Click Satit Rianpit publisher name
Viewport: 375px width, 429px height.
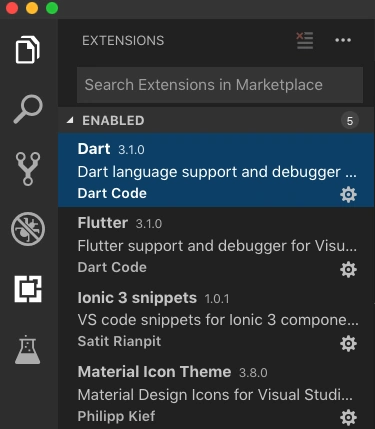tap(119, 341)
